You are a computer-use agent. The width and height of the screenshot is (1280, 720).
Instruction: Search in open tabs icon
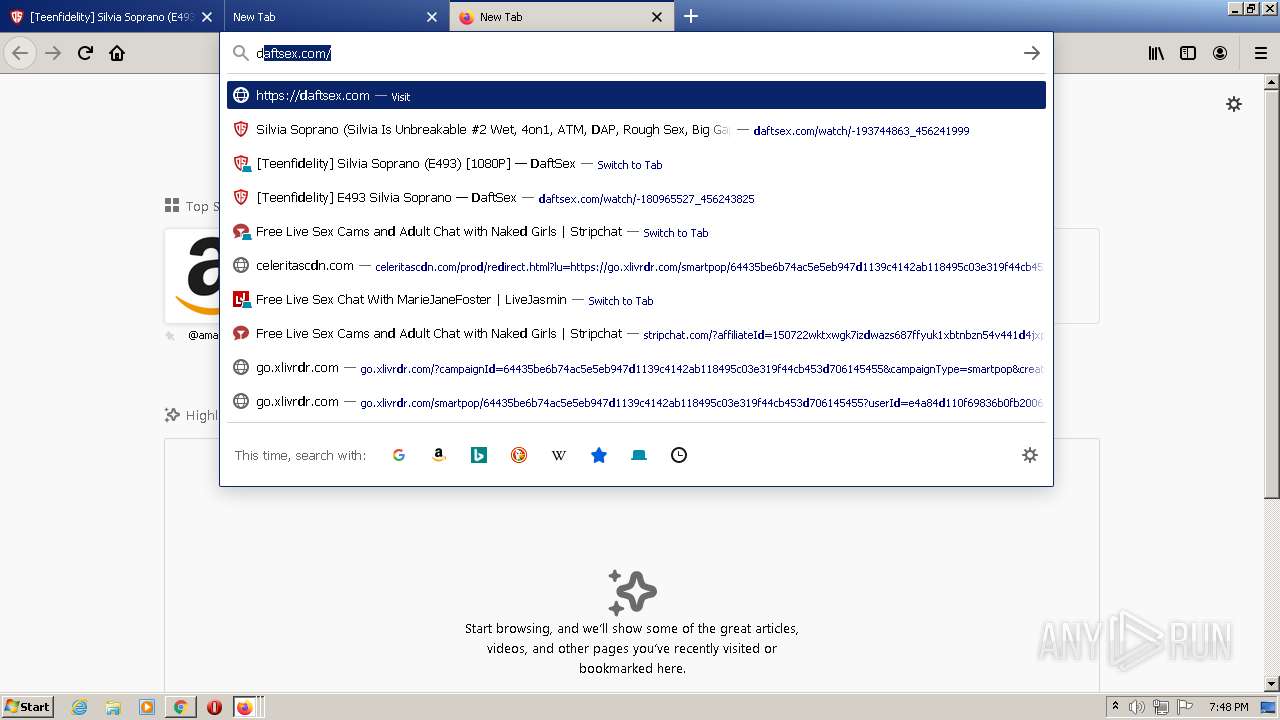pyautogui.click(x=639, y=455)
